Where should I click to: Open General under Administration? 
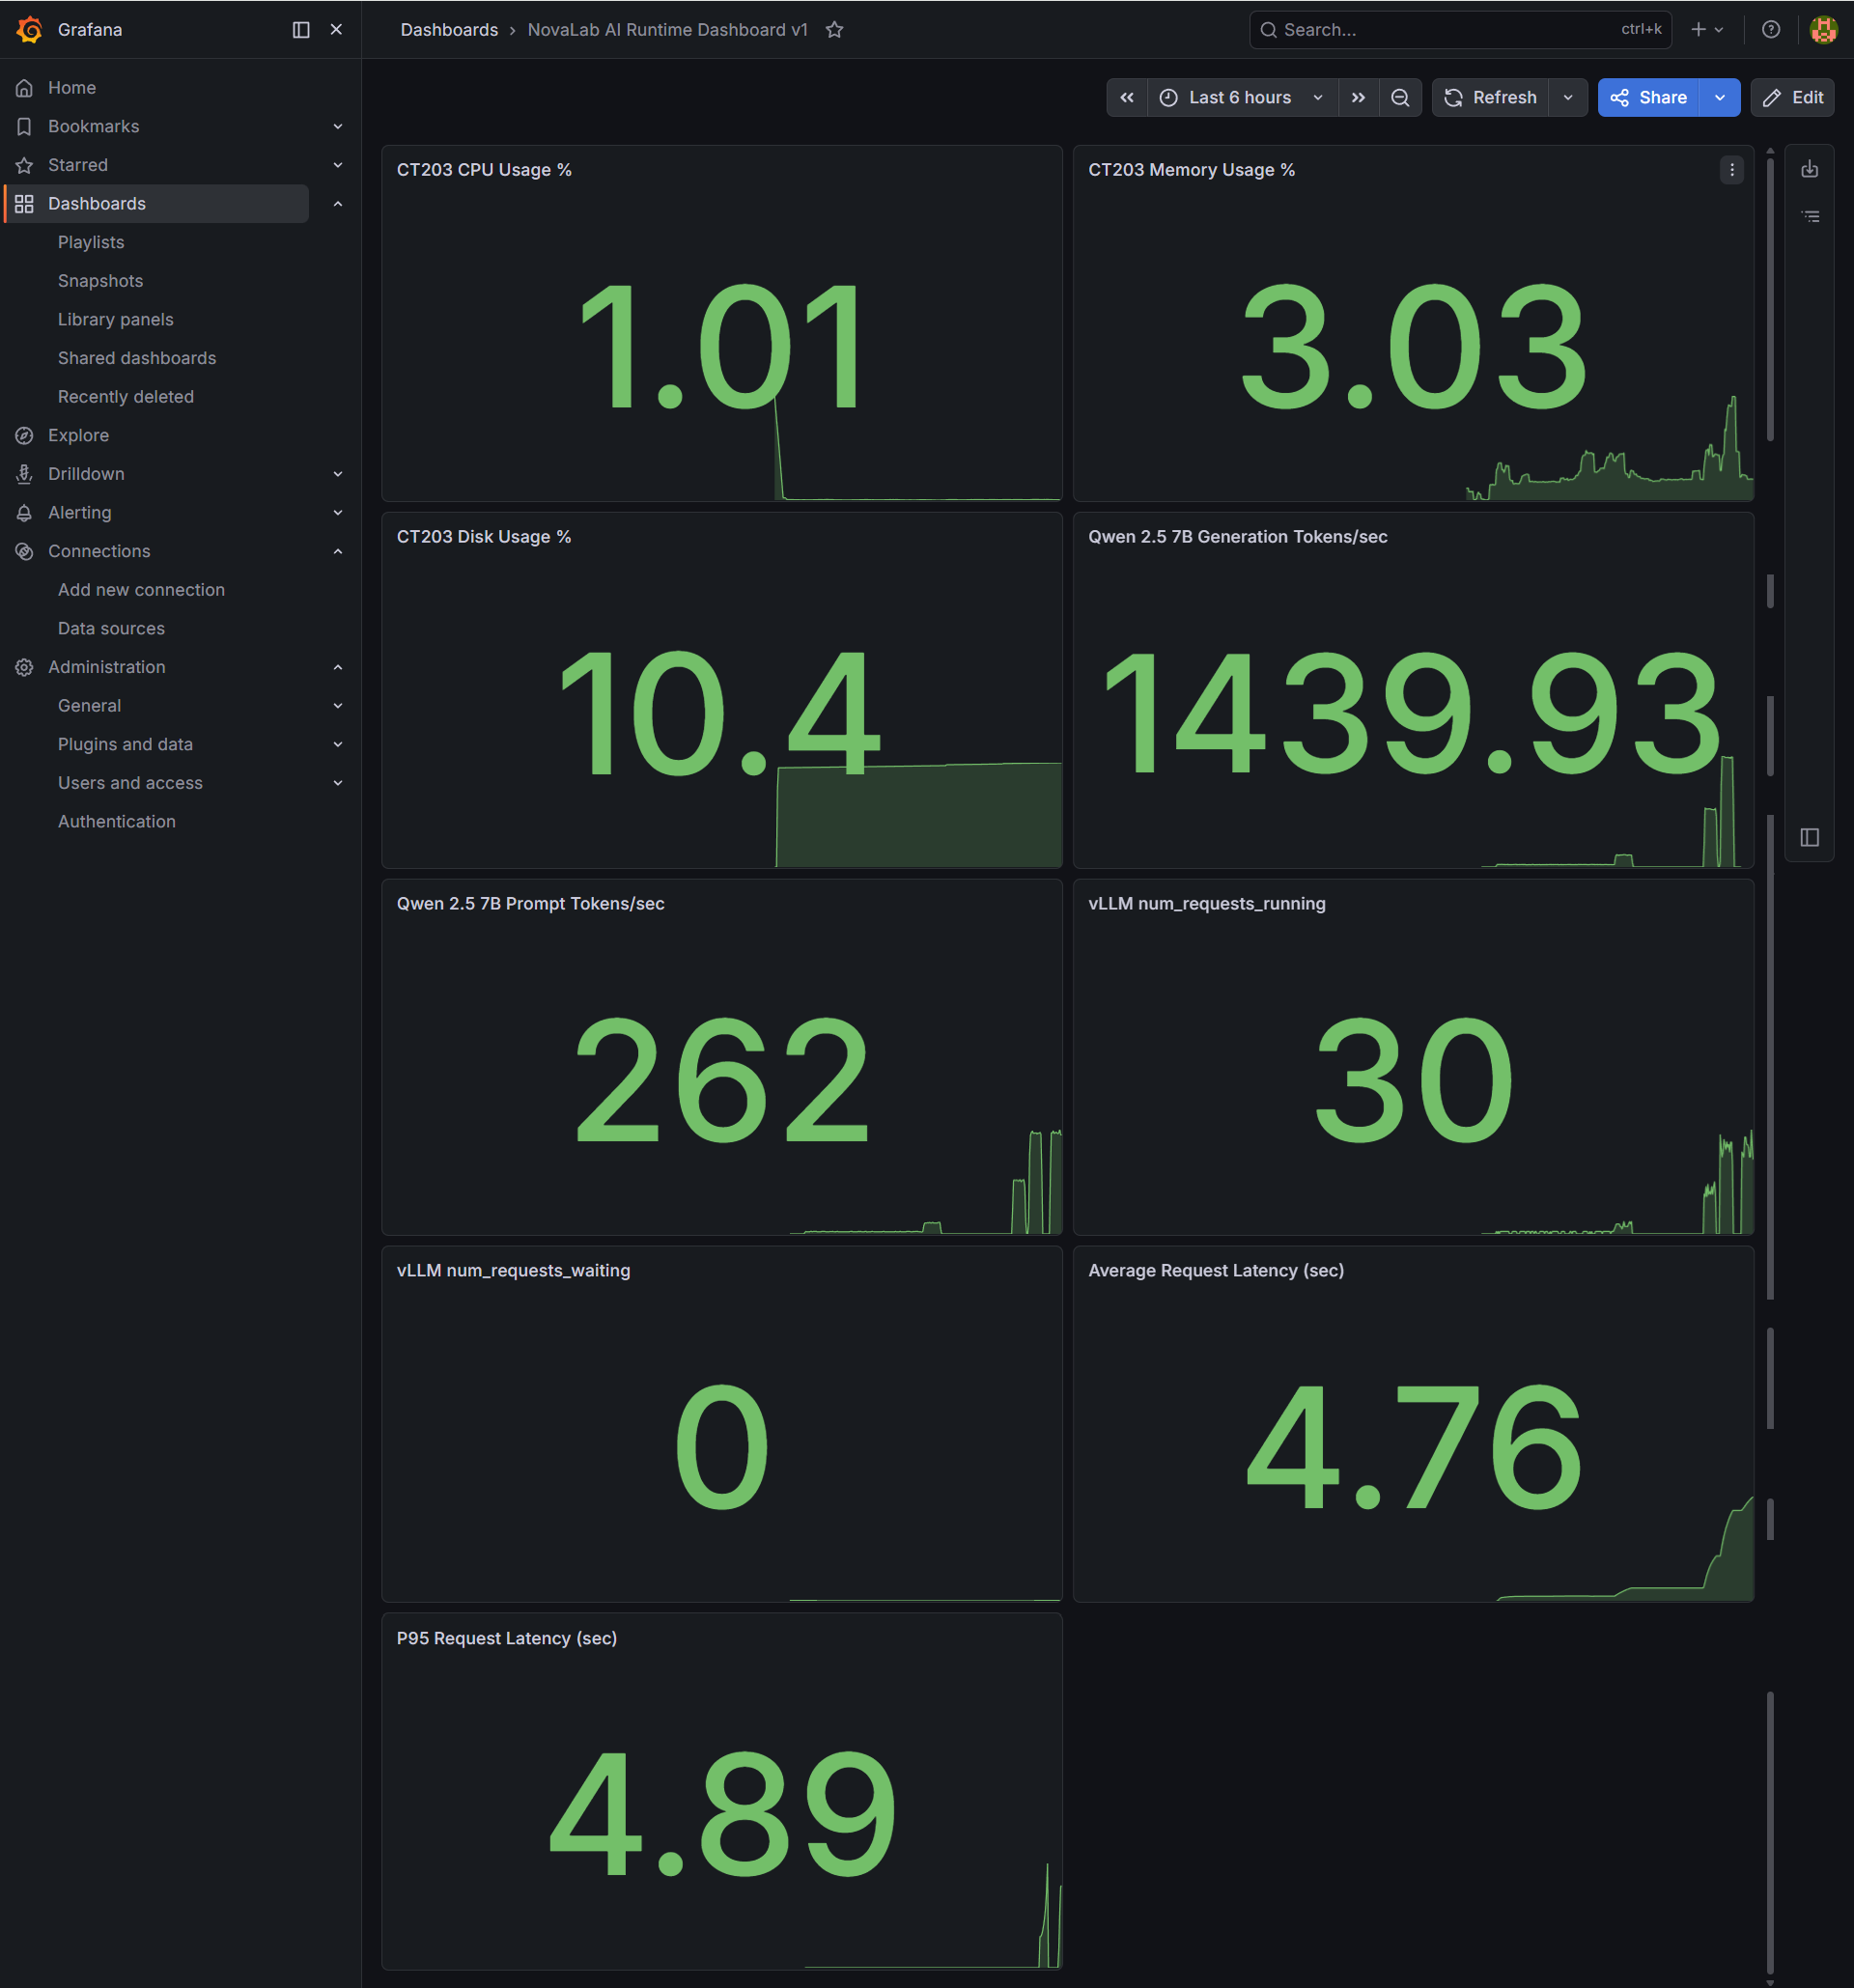(x=89, y=706)
